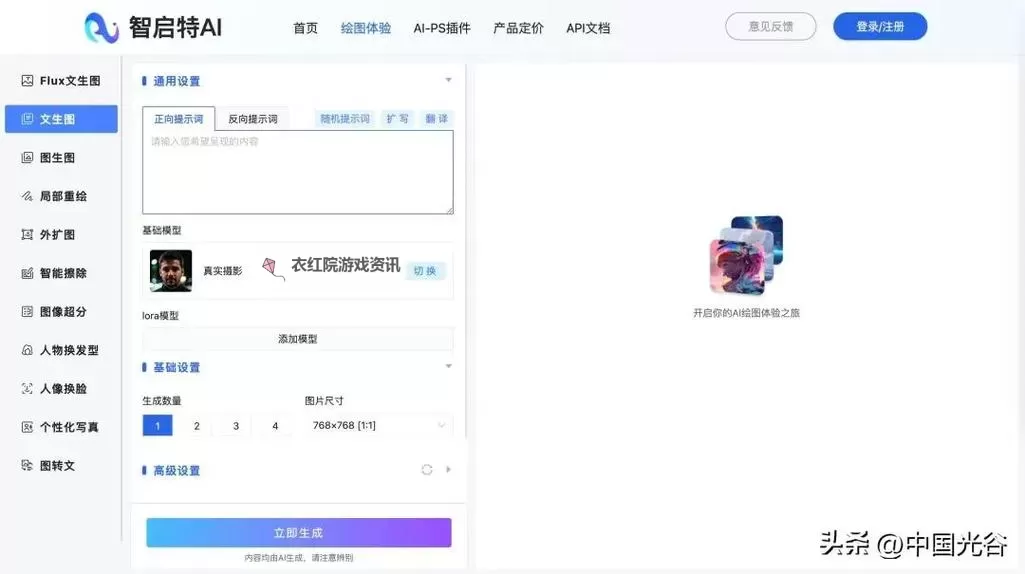Collapse the 基础设置 section arrow
This screenshot has height=574, width=1025.
[448, 366]
